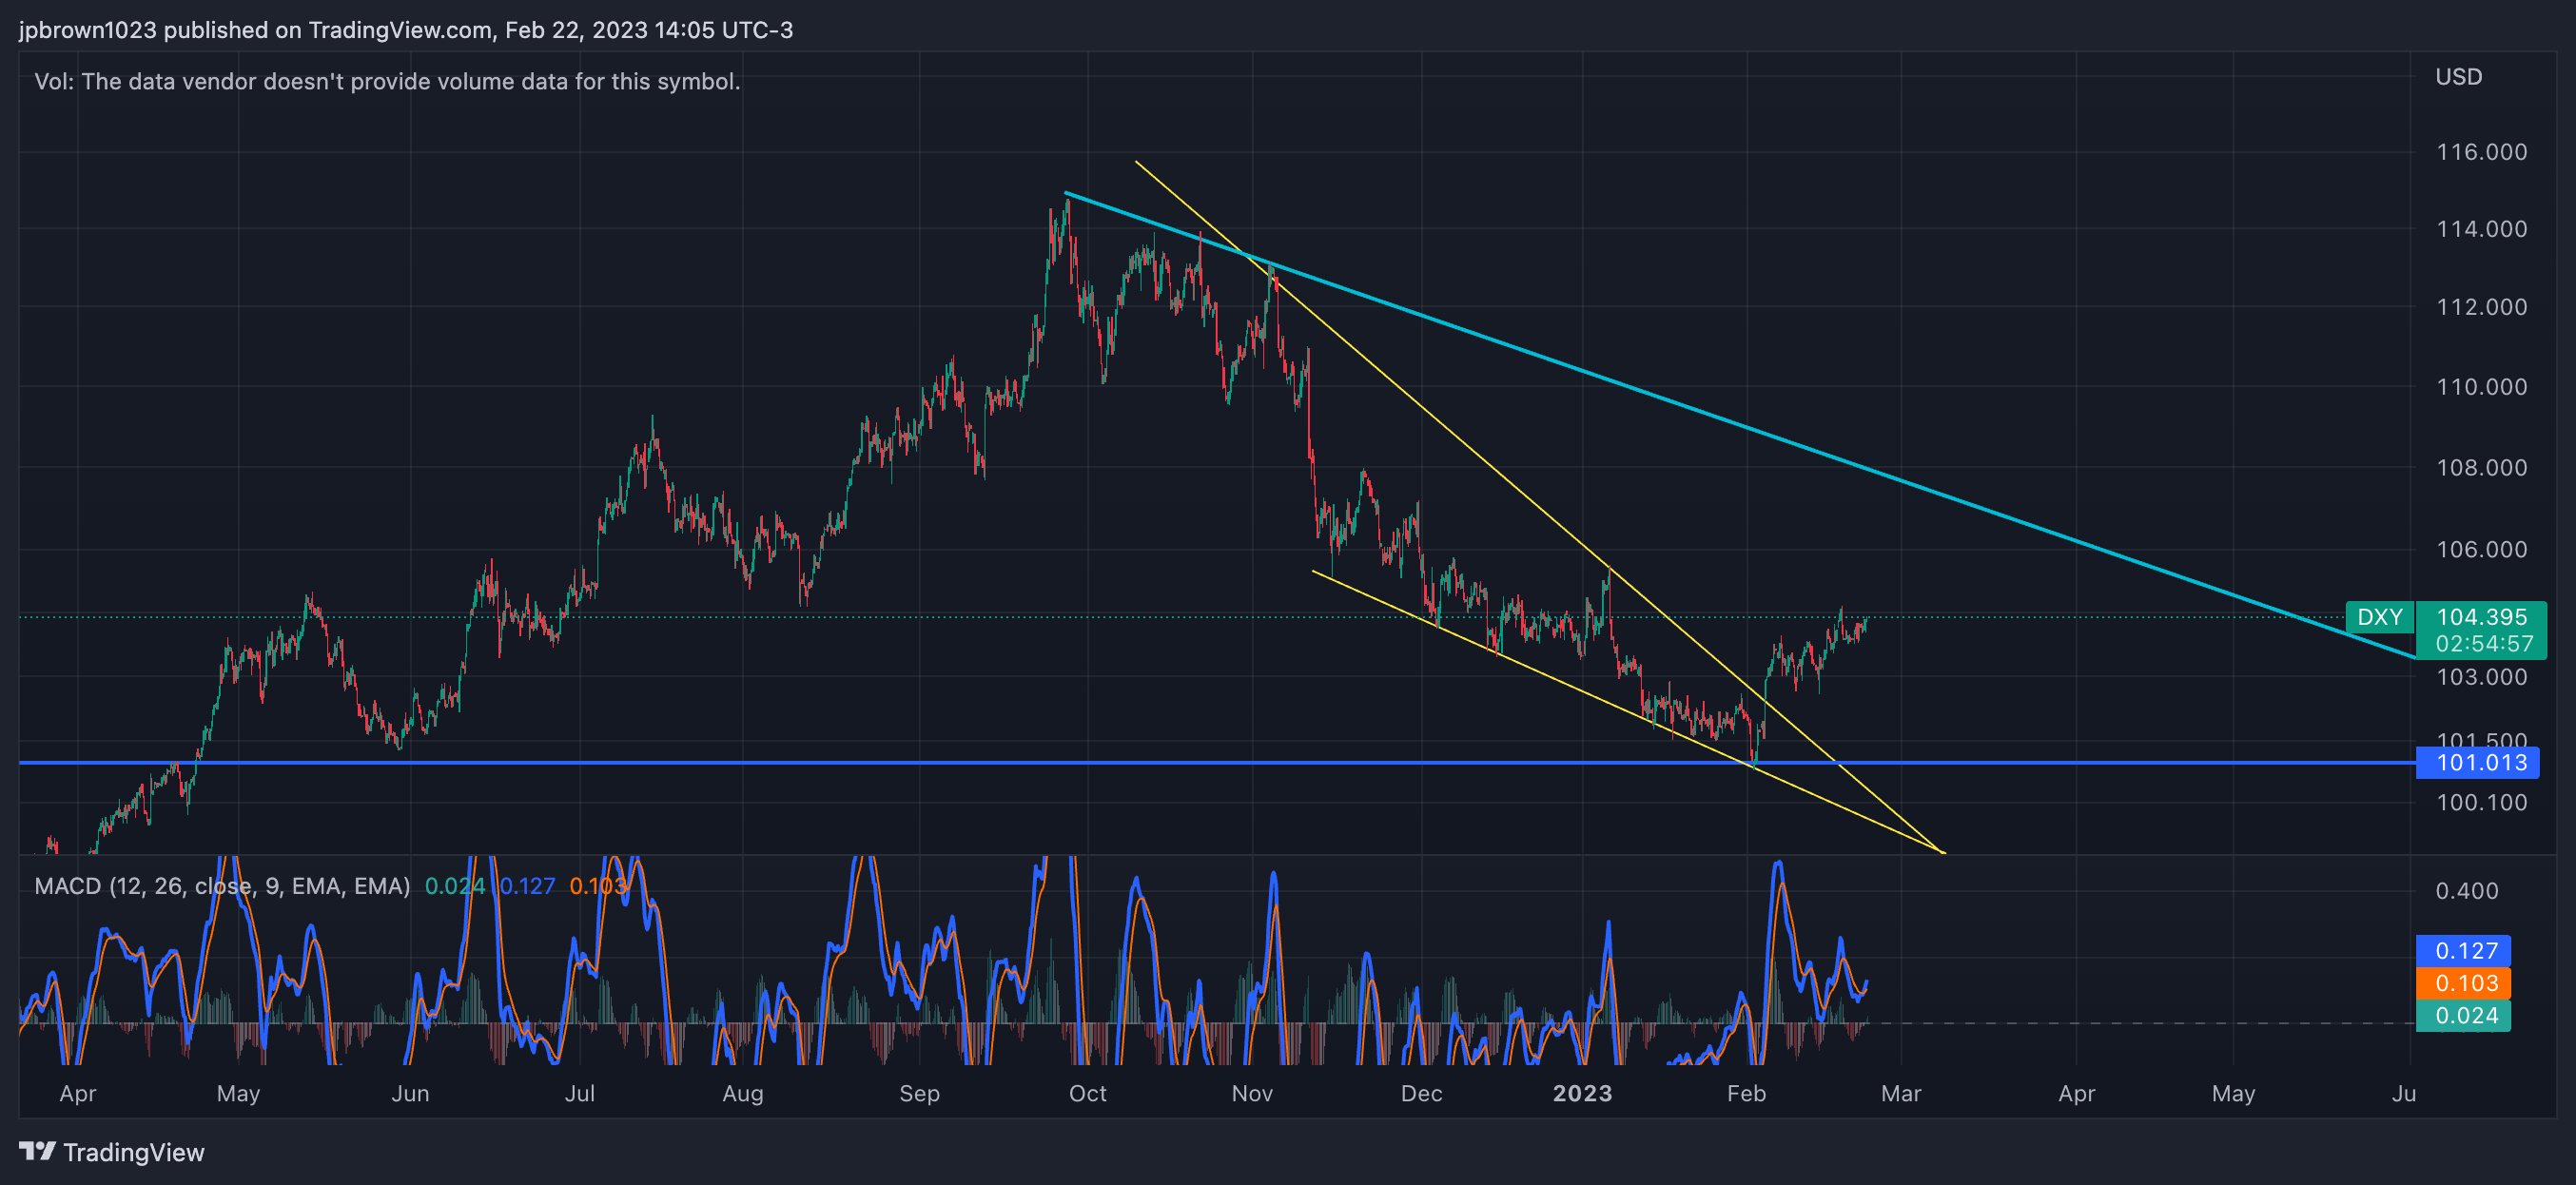Click the blue 0.127 MACD value tag
Screen dimensions: 2576x1185
point(2463,950)
